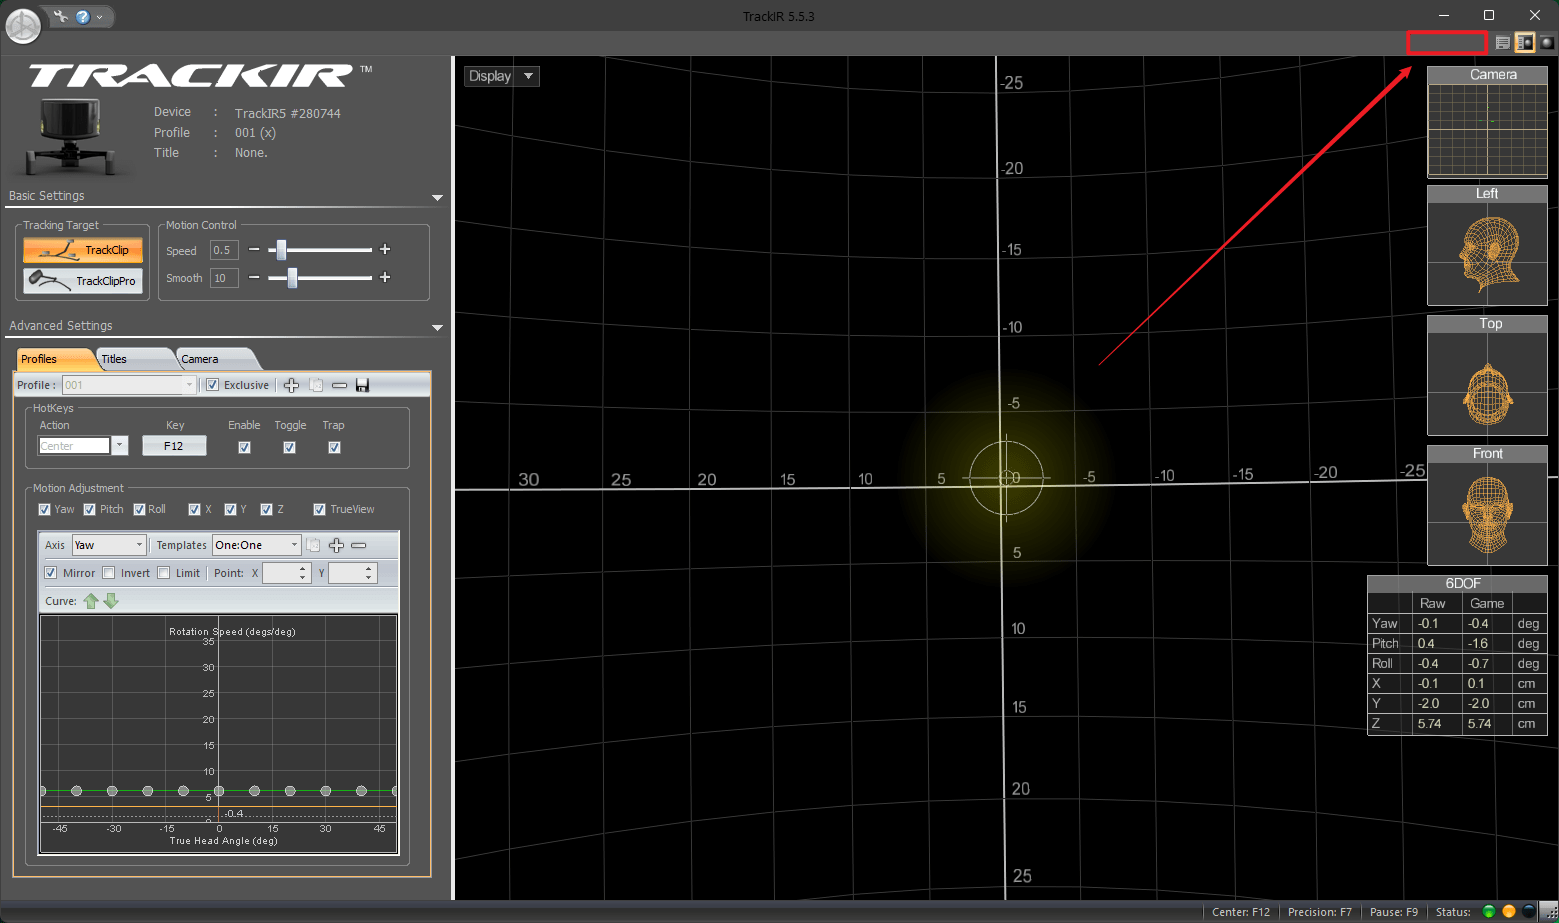Click the orange status indicator light

(x=1509, y=911)
